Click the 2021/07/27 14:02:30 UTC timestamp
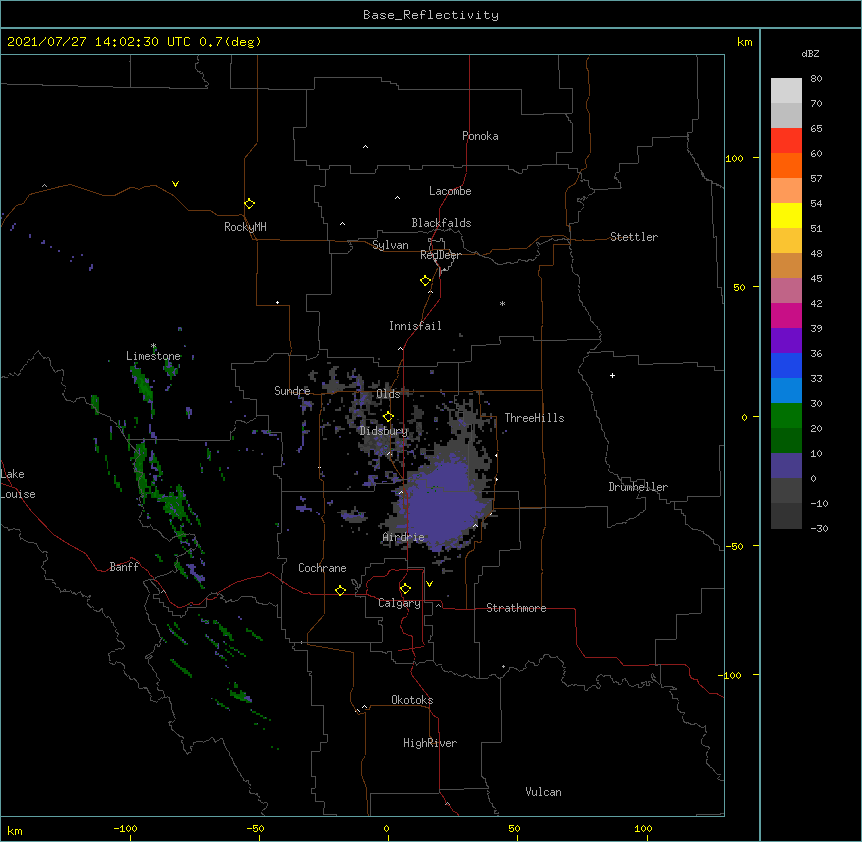 (x=99, y=42)
